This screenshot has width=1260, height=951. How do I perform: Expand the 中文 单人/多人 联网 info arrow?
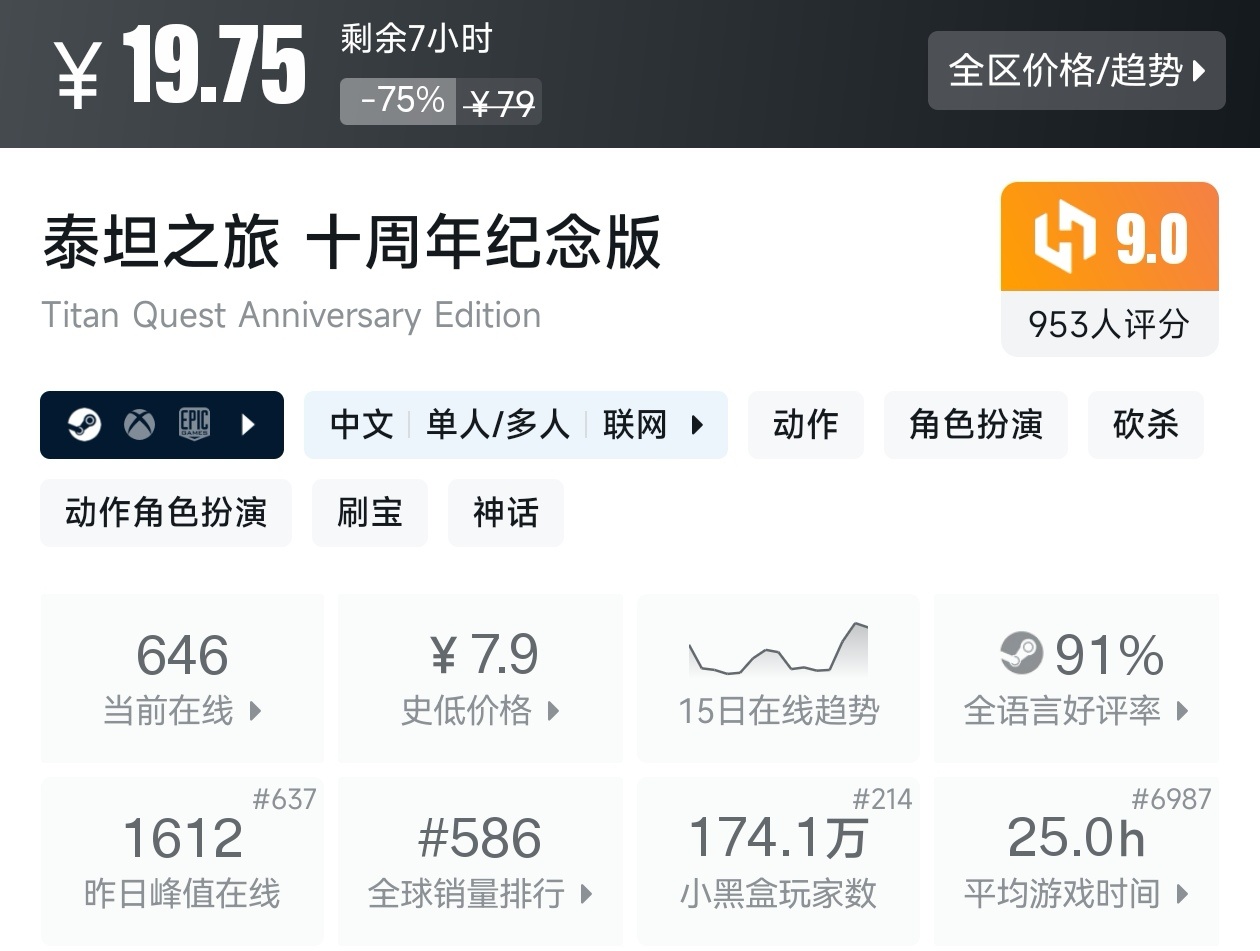click(697, 425)
